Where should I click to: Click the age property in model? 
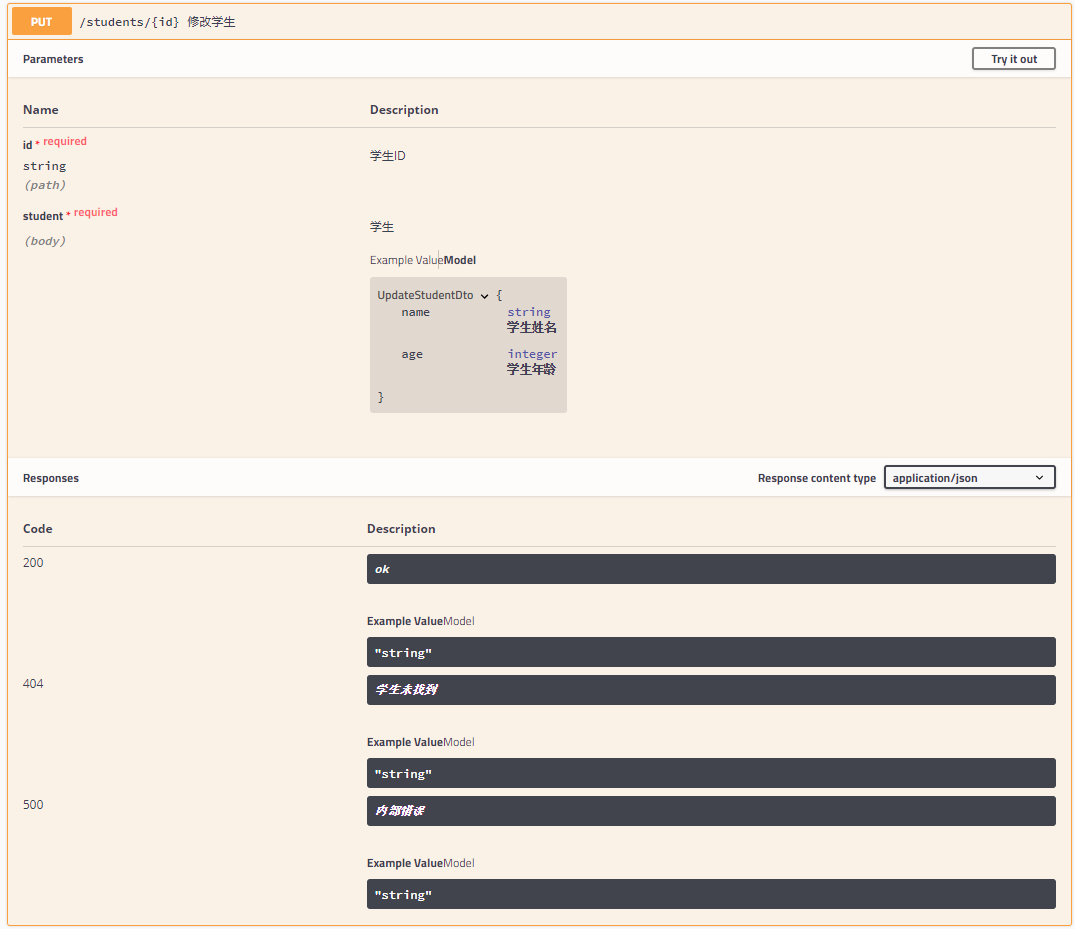tap(412, 354)
